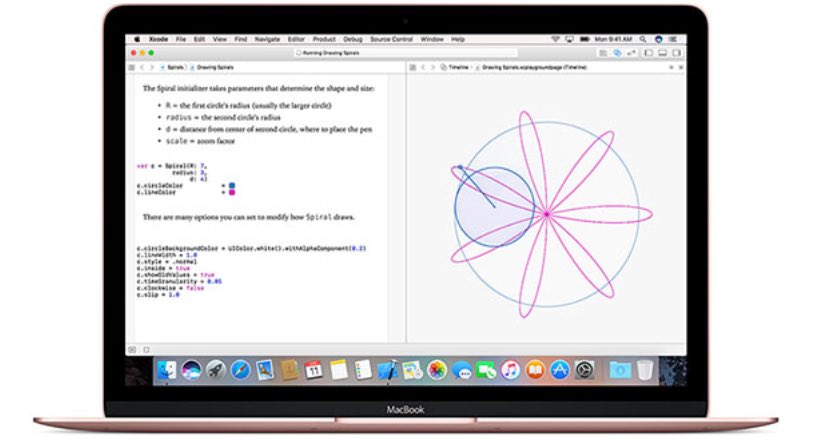Open the Product menu

coord(324,39)
